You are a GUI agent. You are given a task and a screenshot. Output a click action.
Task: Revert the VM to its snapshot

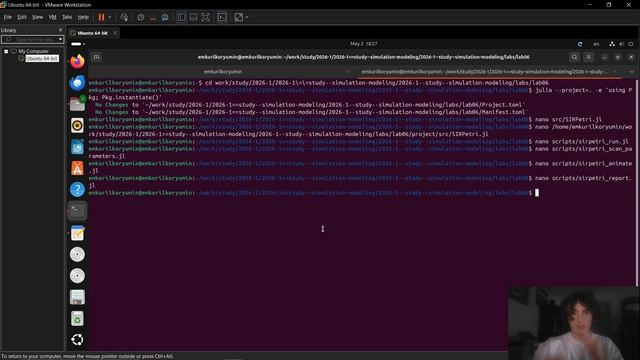[x=153, y=17]
